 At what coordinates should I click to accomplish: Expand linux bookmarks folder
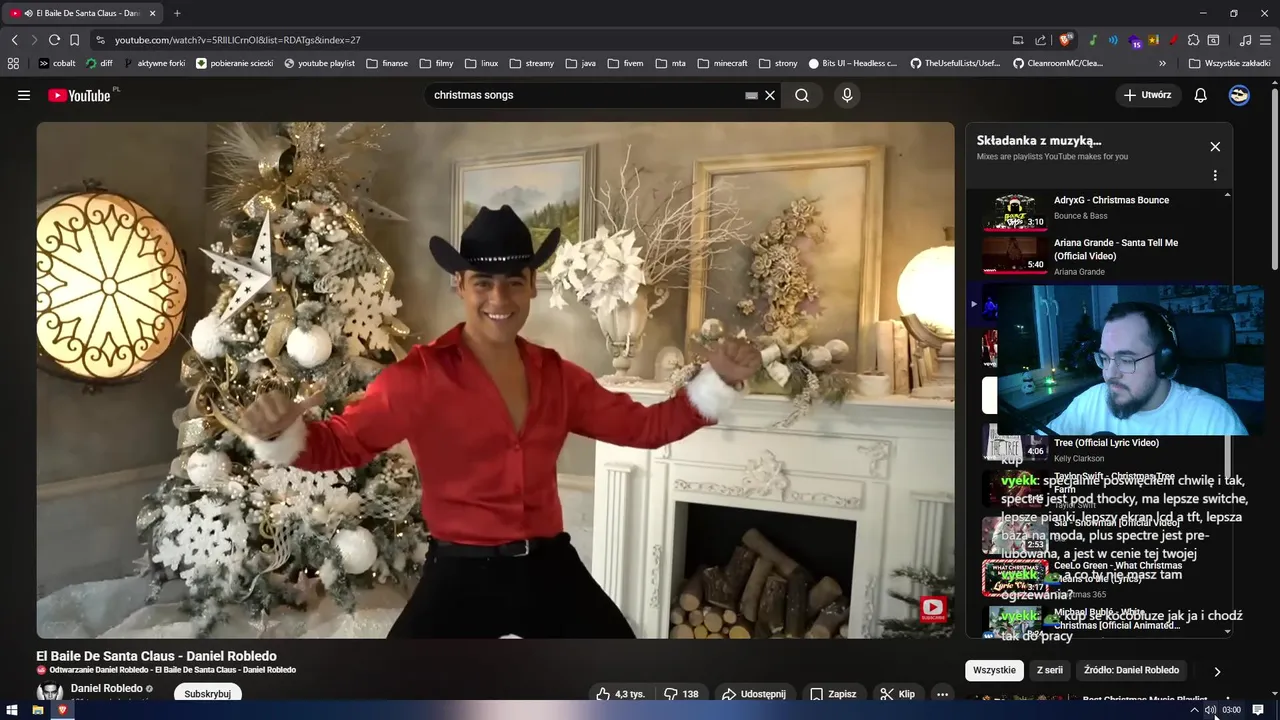click(481, 63)
